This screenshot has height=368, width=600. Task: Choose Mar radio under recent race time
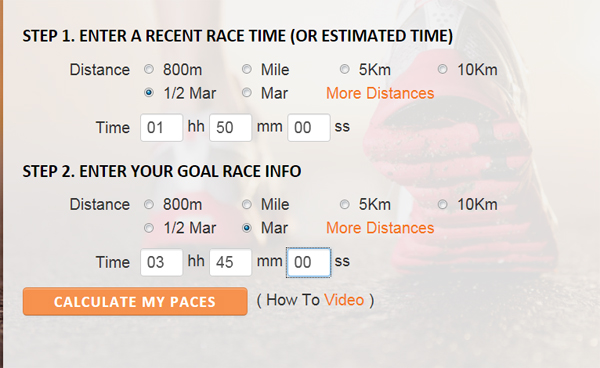247,93
